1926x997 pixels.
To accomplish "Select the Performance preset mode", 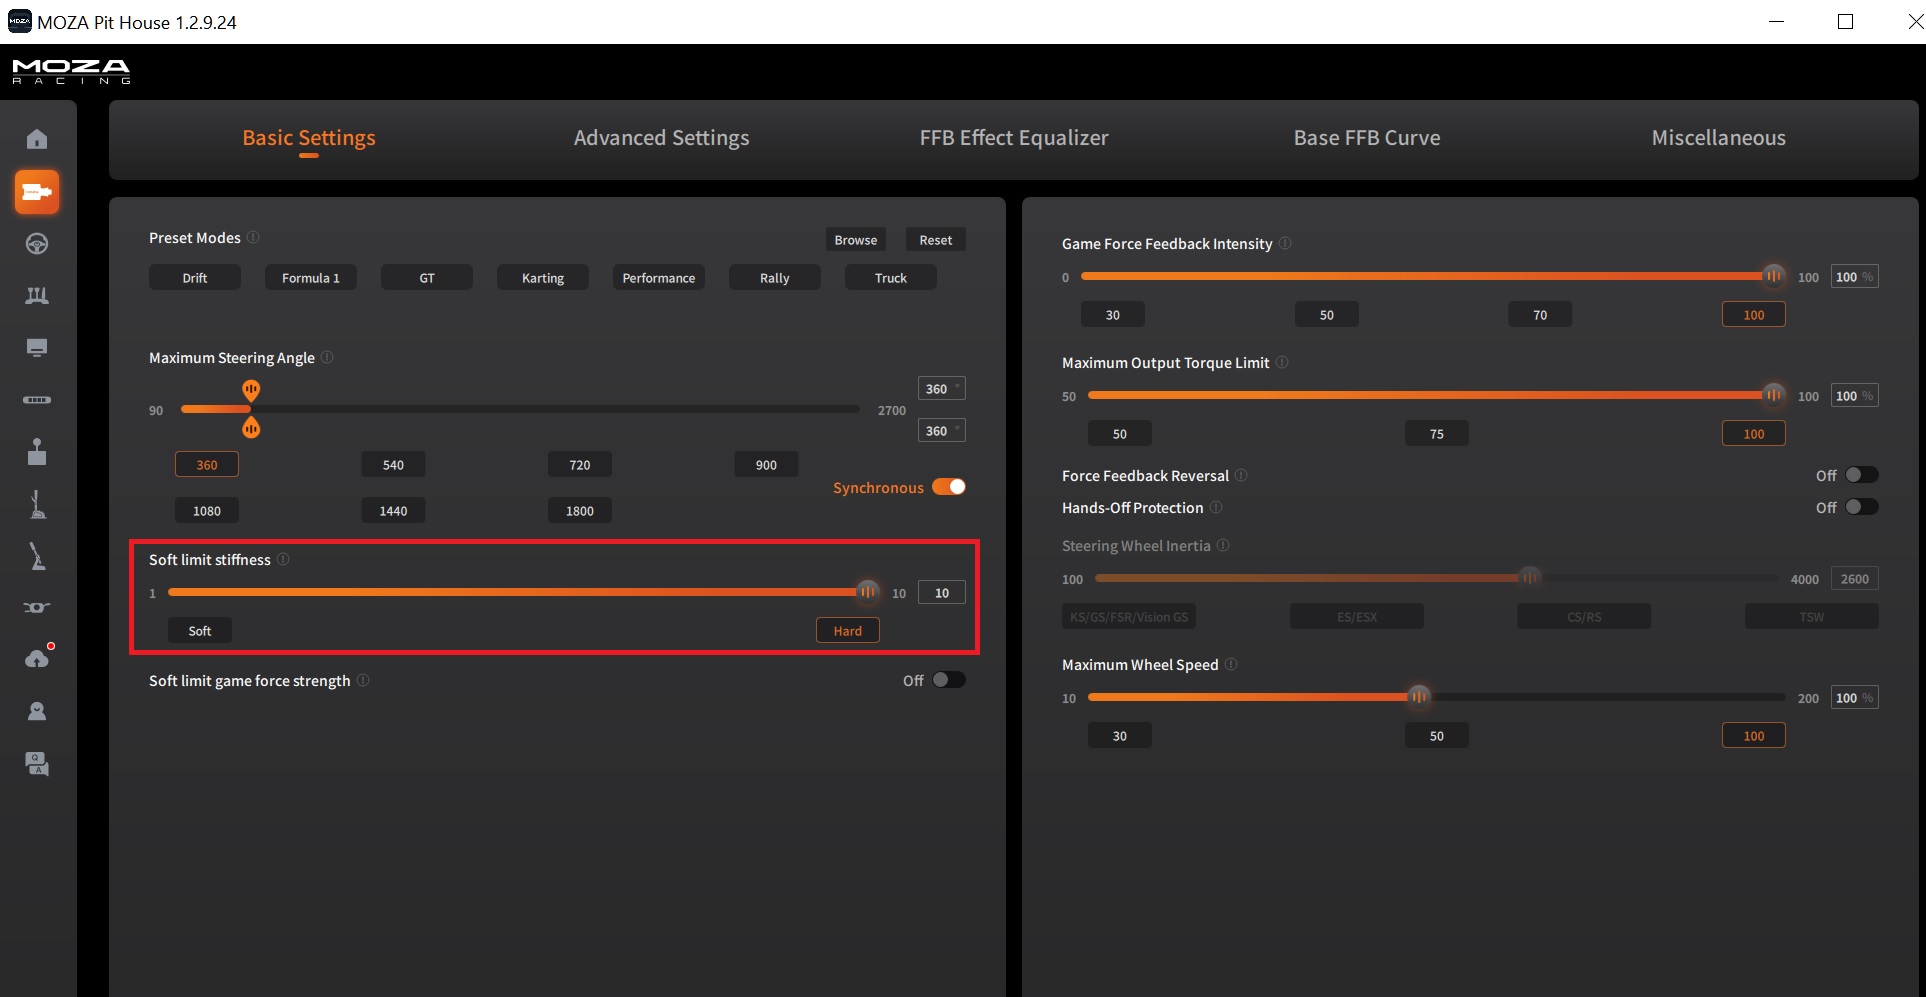I will [x=659, y=278].
